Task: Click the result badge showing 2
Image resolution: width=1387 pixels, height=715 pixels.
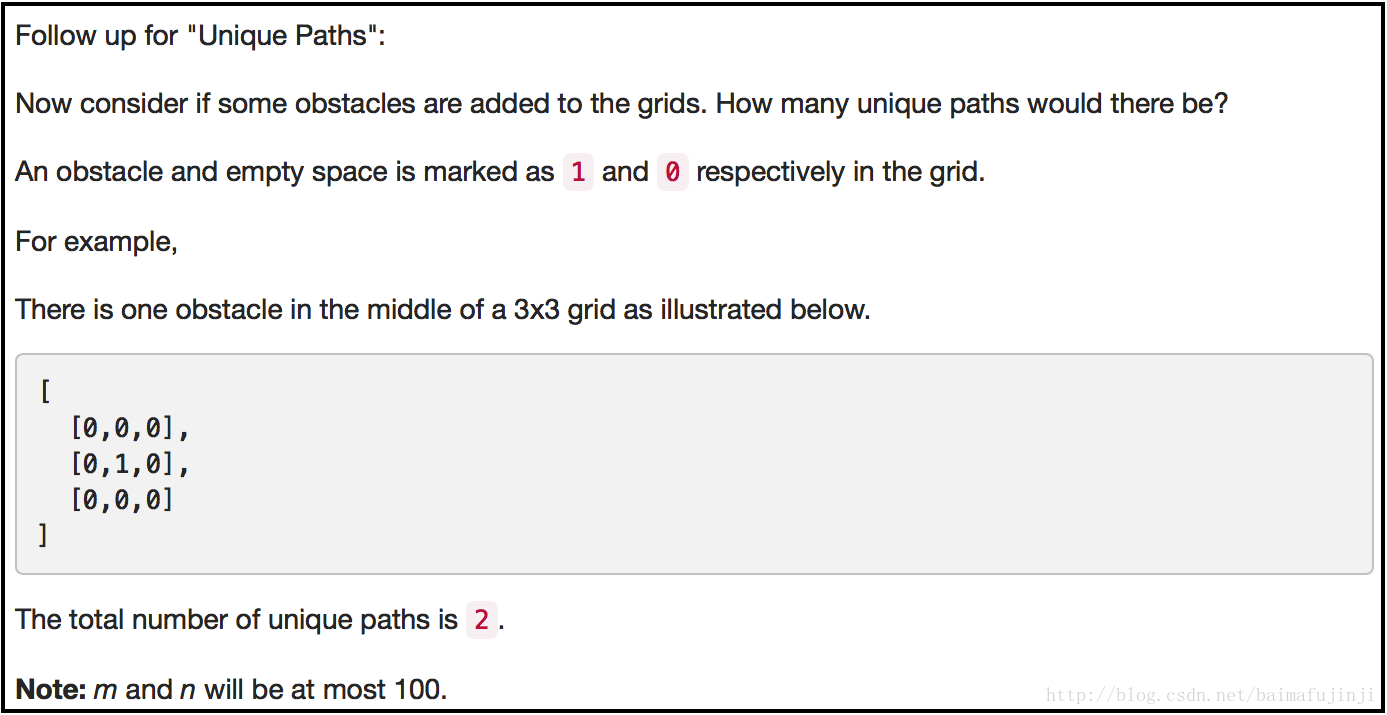Action: click(481, 620)
